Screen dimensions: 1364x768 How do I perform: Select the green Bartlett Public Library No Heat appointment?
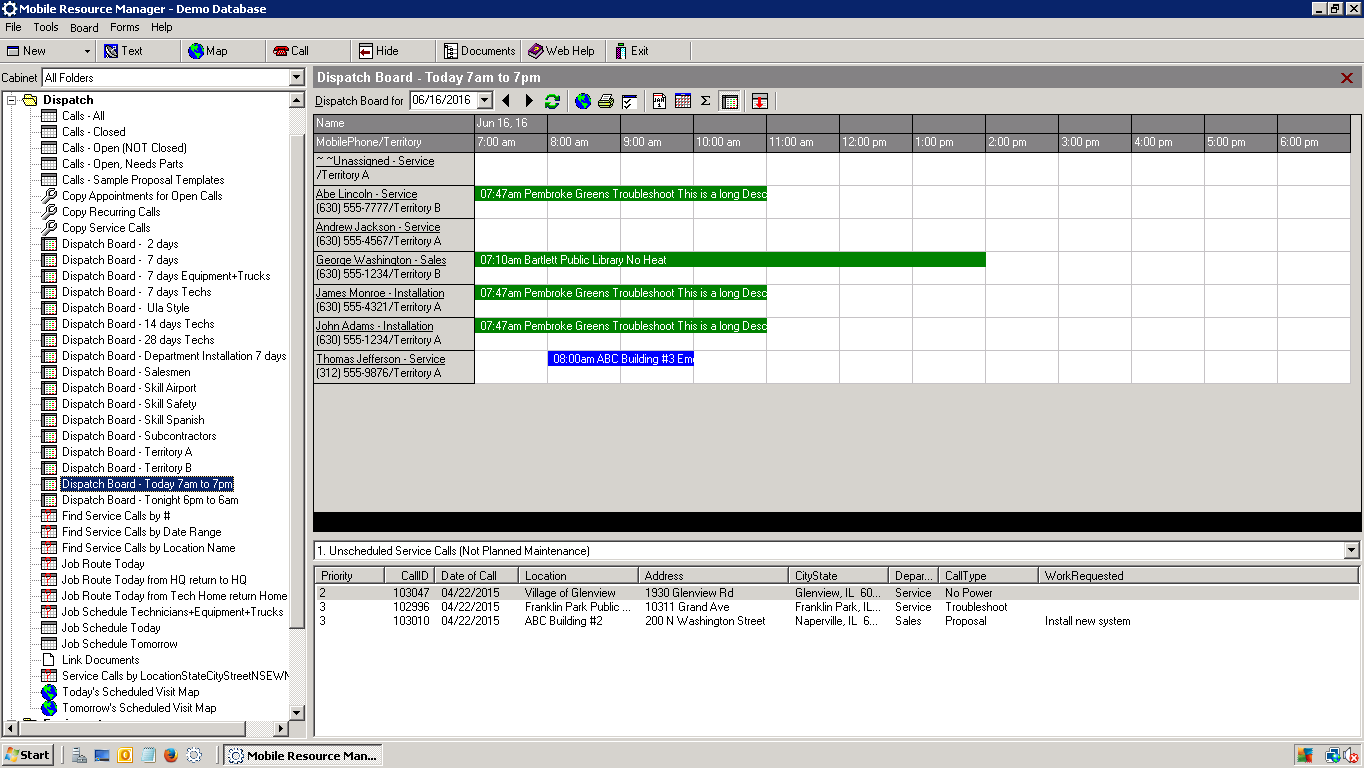point(730,260)
